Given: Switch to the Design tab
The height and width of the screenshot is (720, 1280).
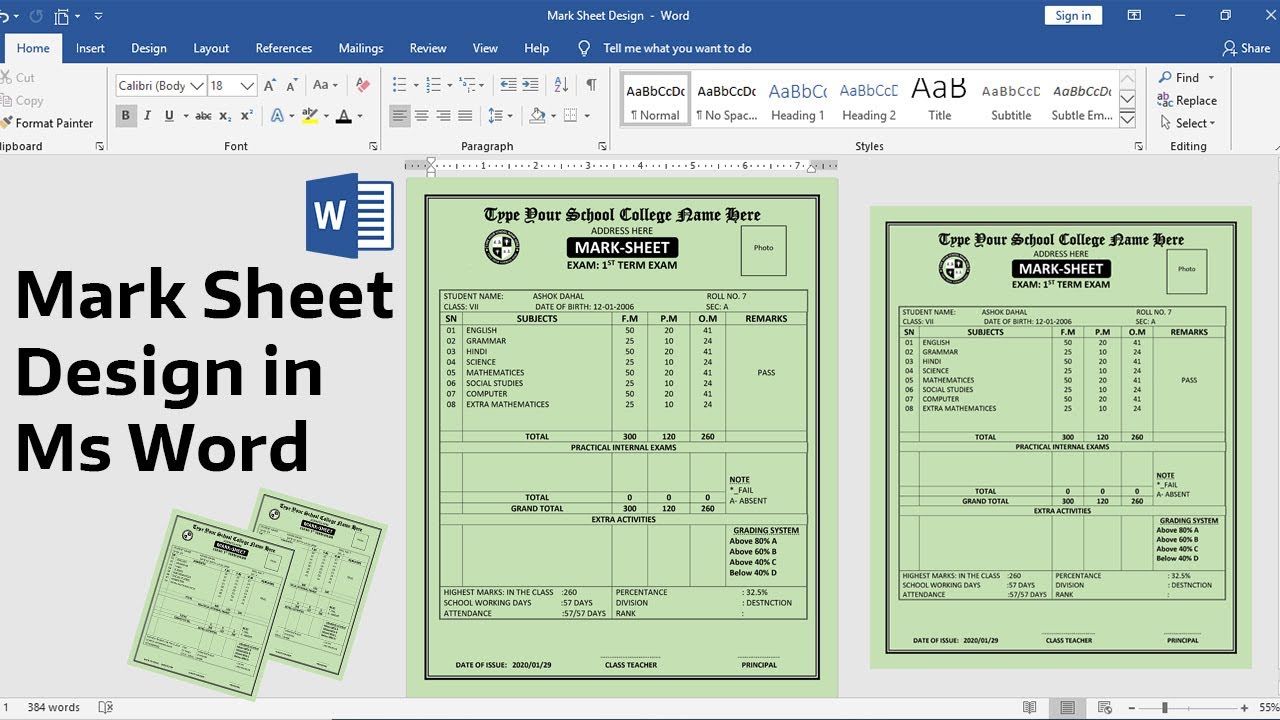Looking at the screenshot, I should (149, 48).
